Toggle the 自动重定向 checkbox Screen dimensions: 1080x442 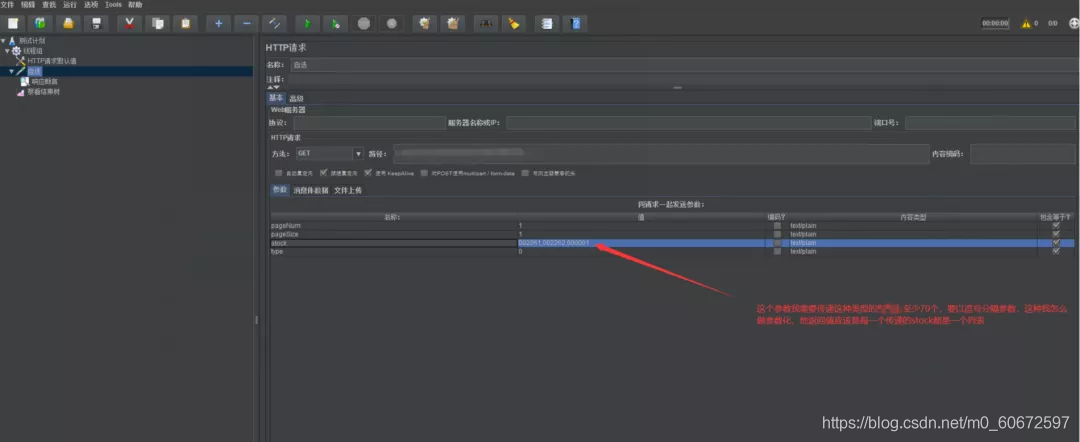point(278,173)
